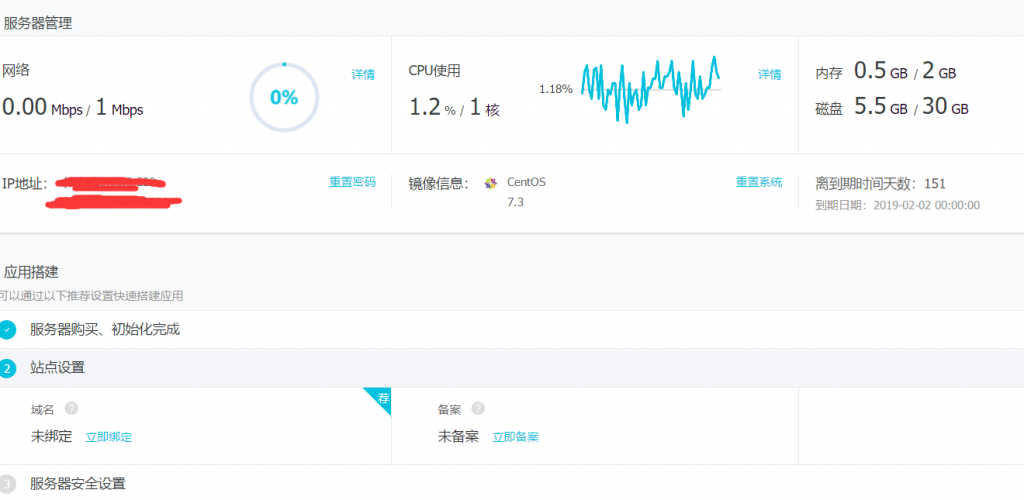Collapse the 站点设置 section
1024x500 pixels.
coord(58,368)
